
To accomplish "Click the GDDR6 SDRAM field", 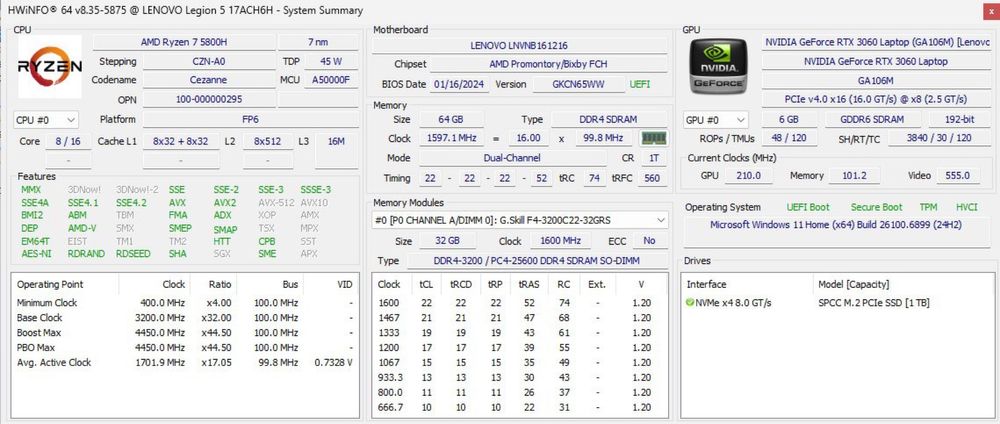I will (x=874, y=120).
